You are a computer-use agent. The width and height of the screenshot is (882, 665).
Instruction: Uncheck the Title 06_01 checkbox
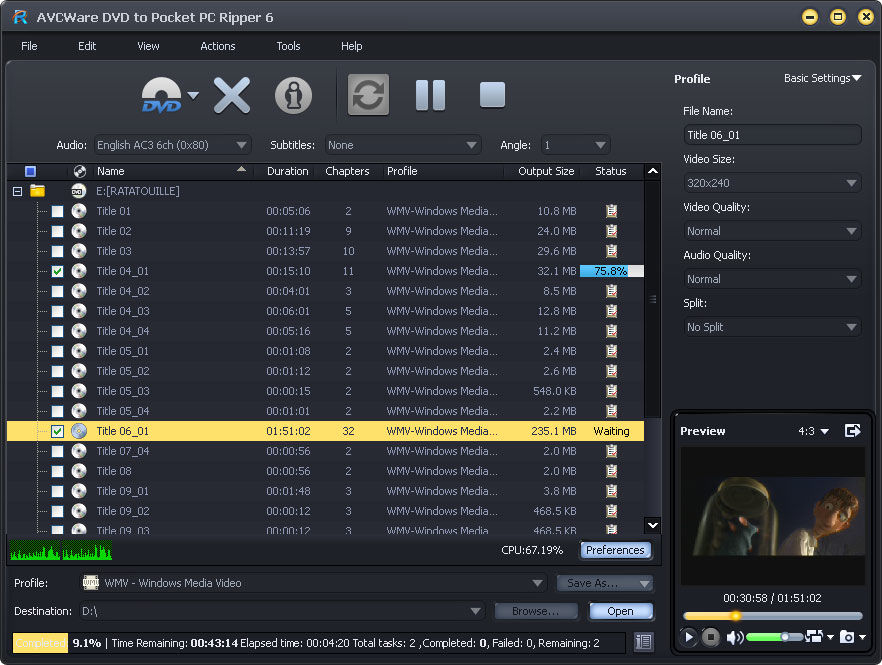(57, 431)
